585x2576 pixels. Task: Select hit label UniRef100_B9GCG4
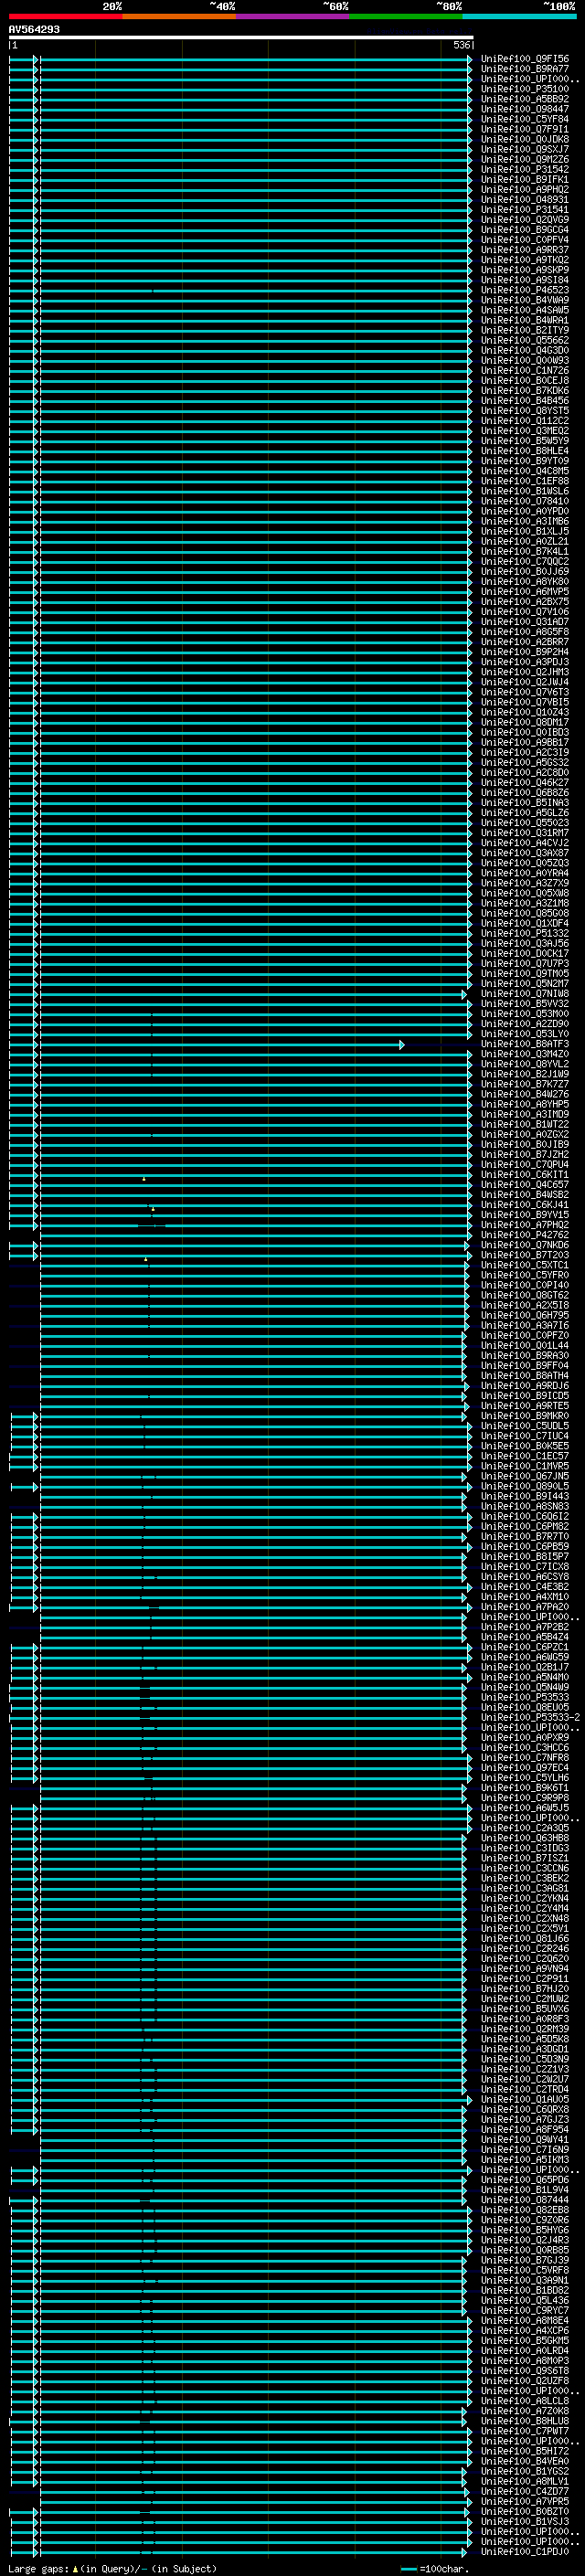(x=524, y=229)
